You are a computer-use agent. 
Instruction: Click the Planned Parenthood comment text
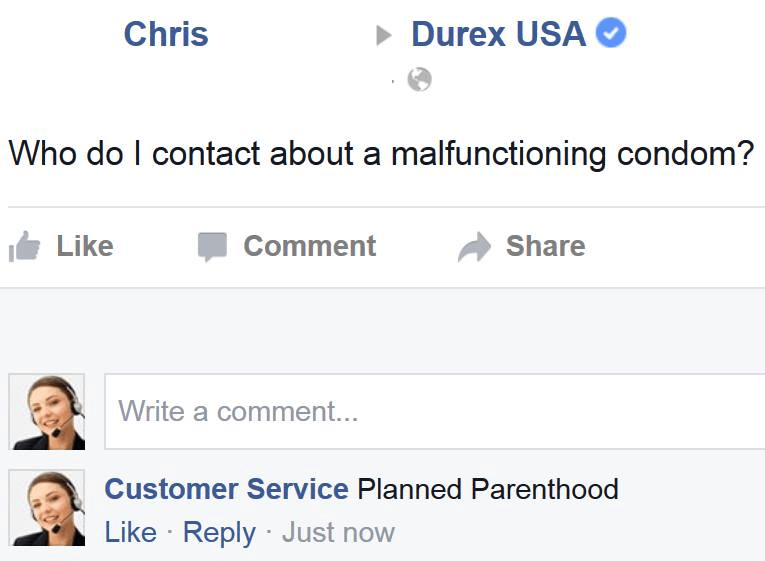coord(488,489)
